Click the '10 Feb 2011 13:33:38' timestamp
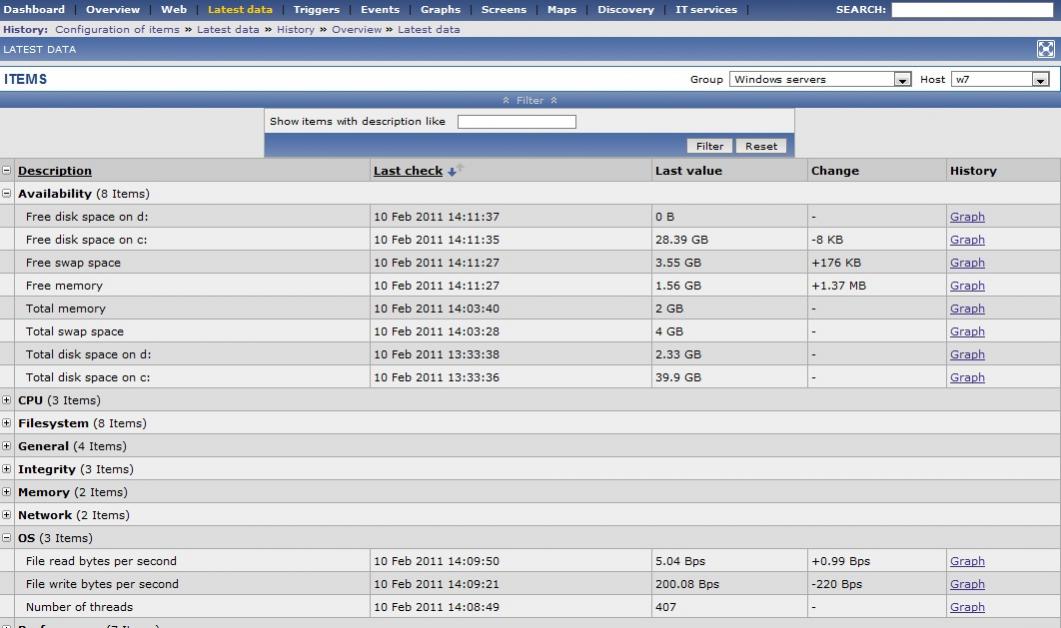Image resolution: width=1061 pixels, height=628 pixels. (436, 355)
